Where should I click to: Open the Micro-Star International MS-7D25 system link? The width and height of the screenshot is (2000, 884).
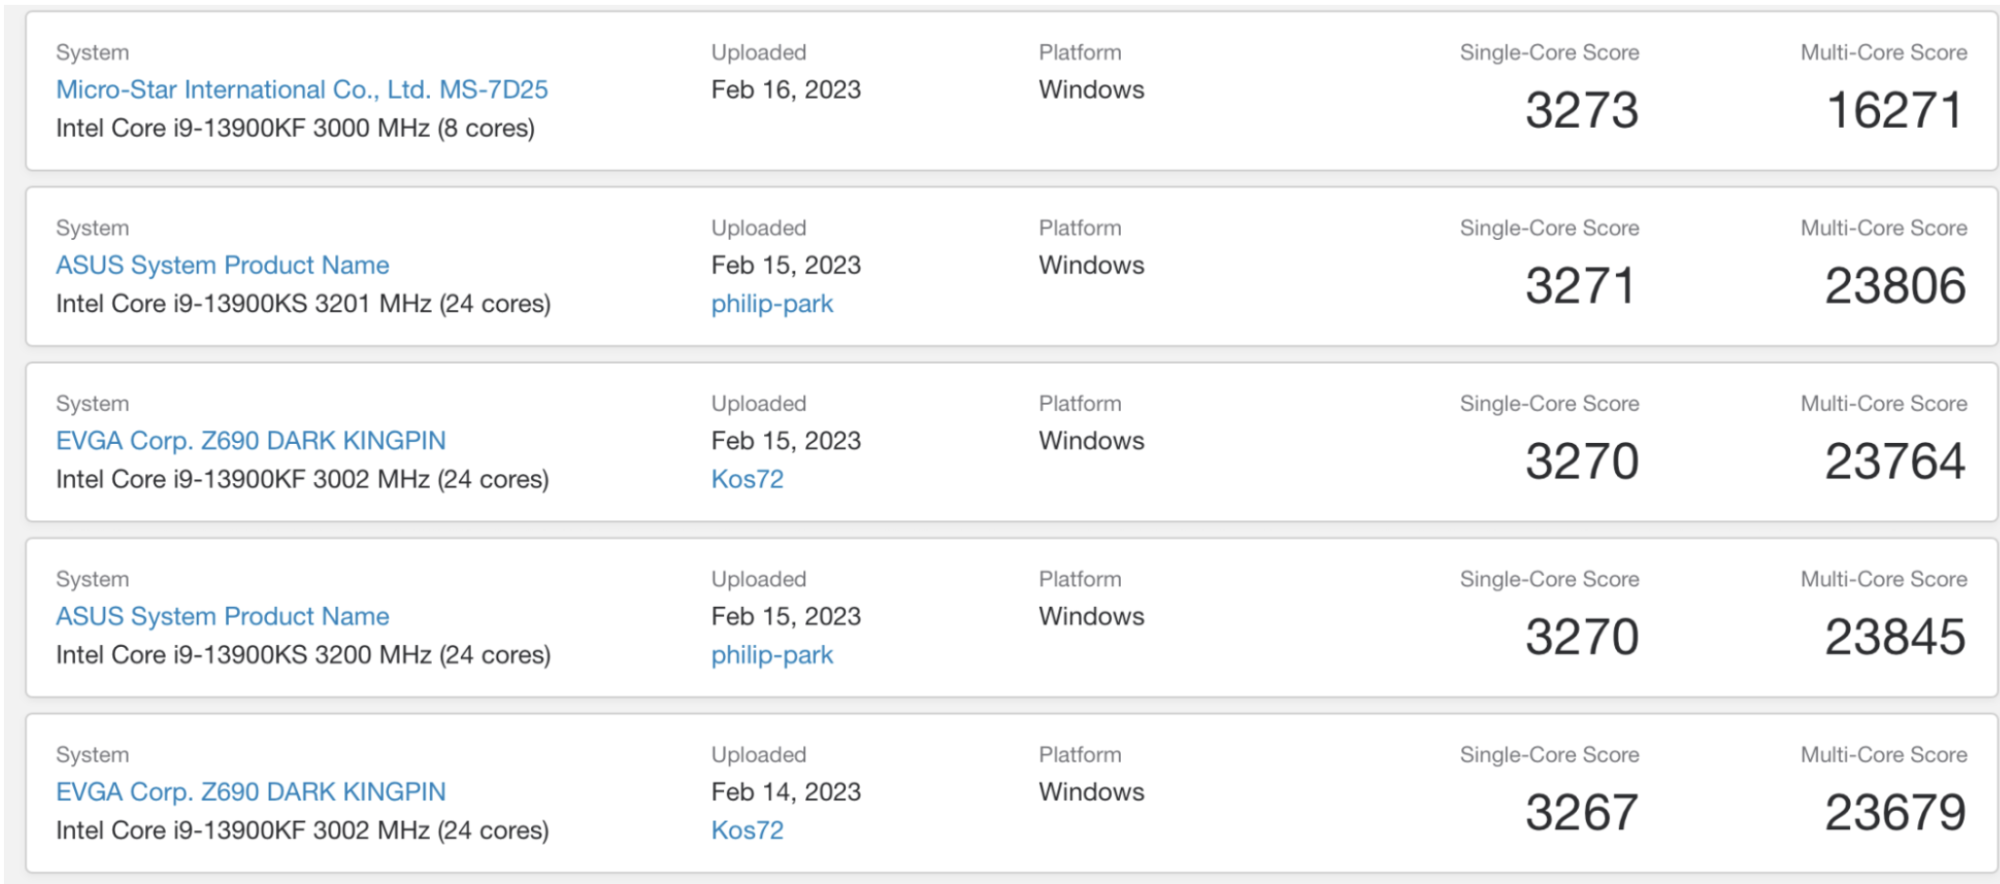[301, 90]
